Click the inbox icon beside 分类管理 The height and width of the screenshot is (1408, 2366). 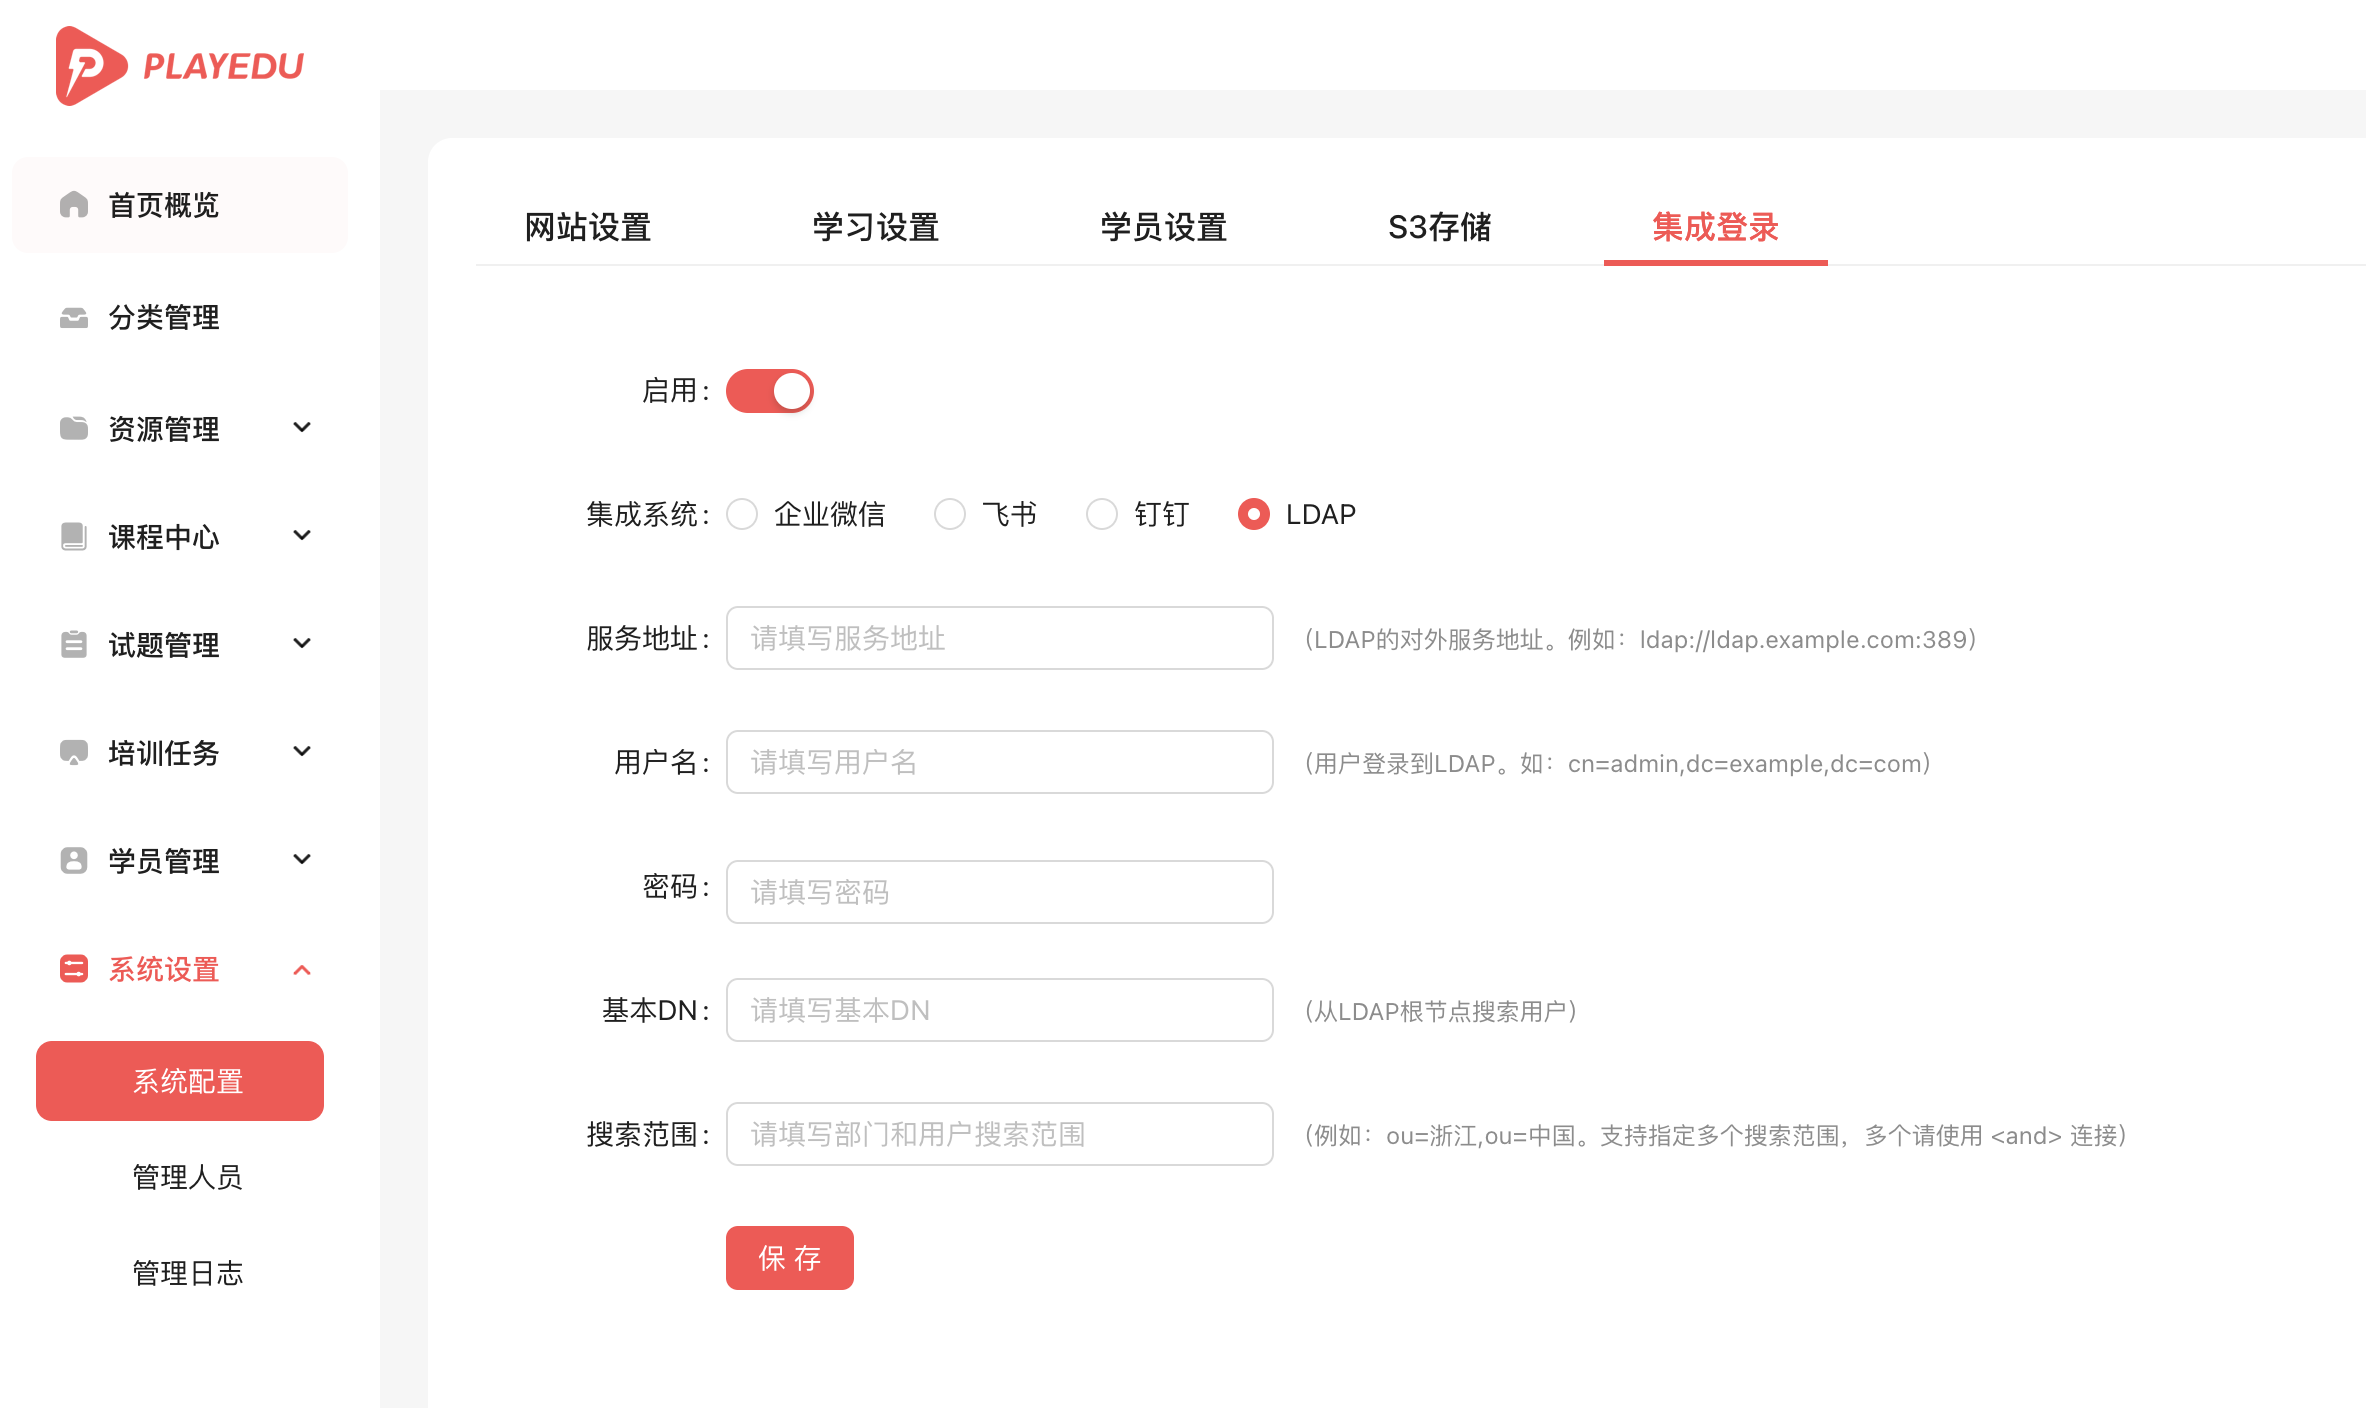click(74, 317)
